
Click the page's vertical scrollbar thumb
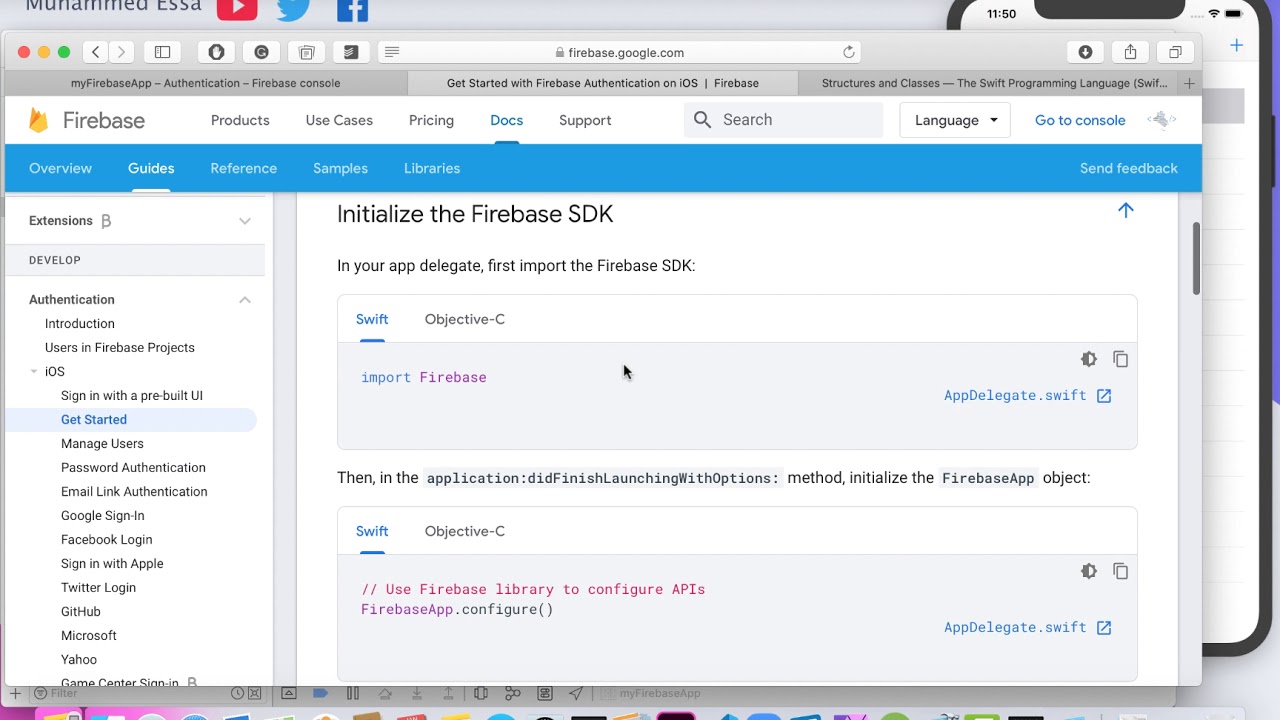pyautogui.click(x=1196, y=258)
